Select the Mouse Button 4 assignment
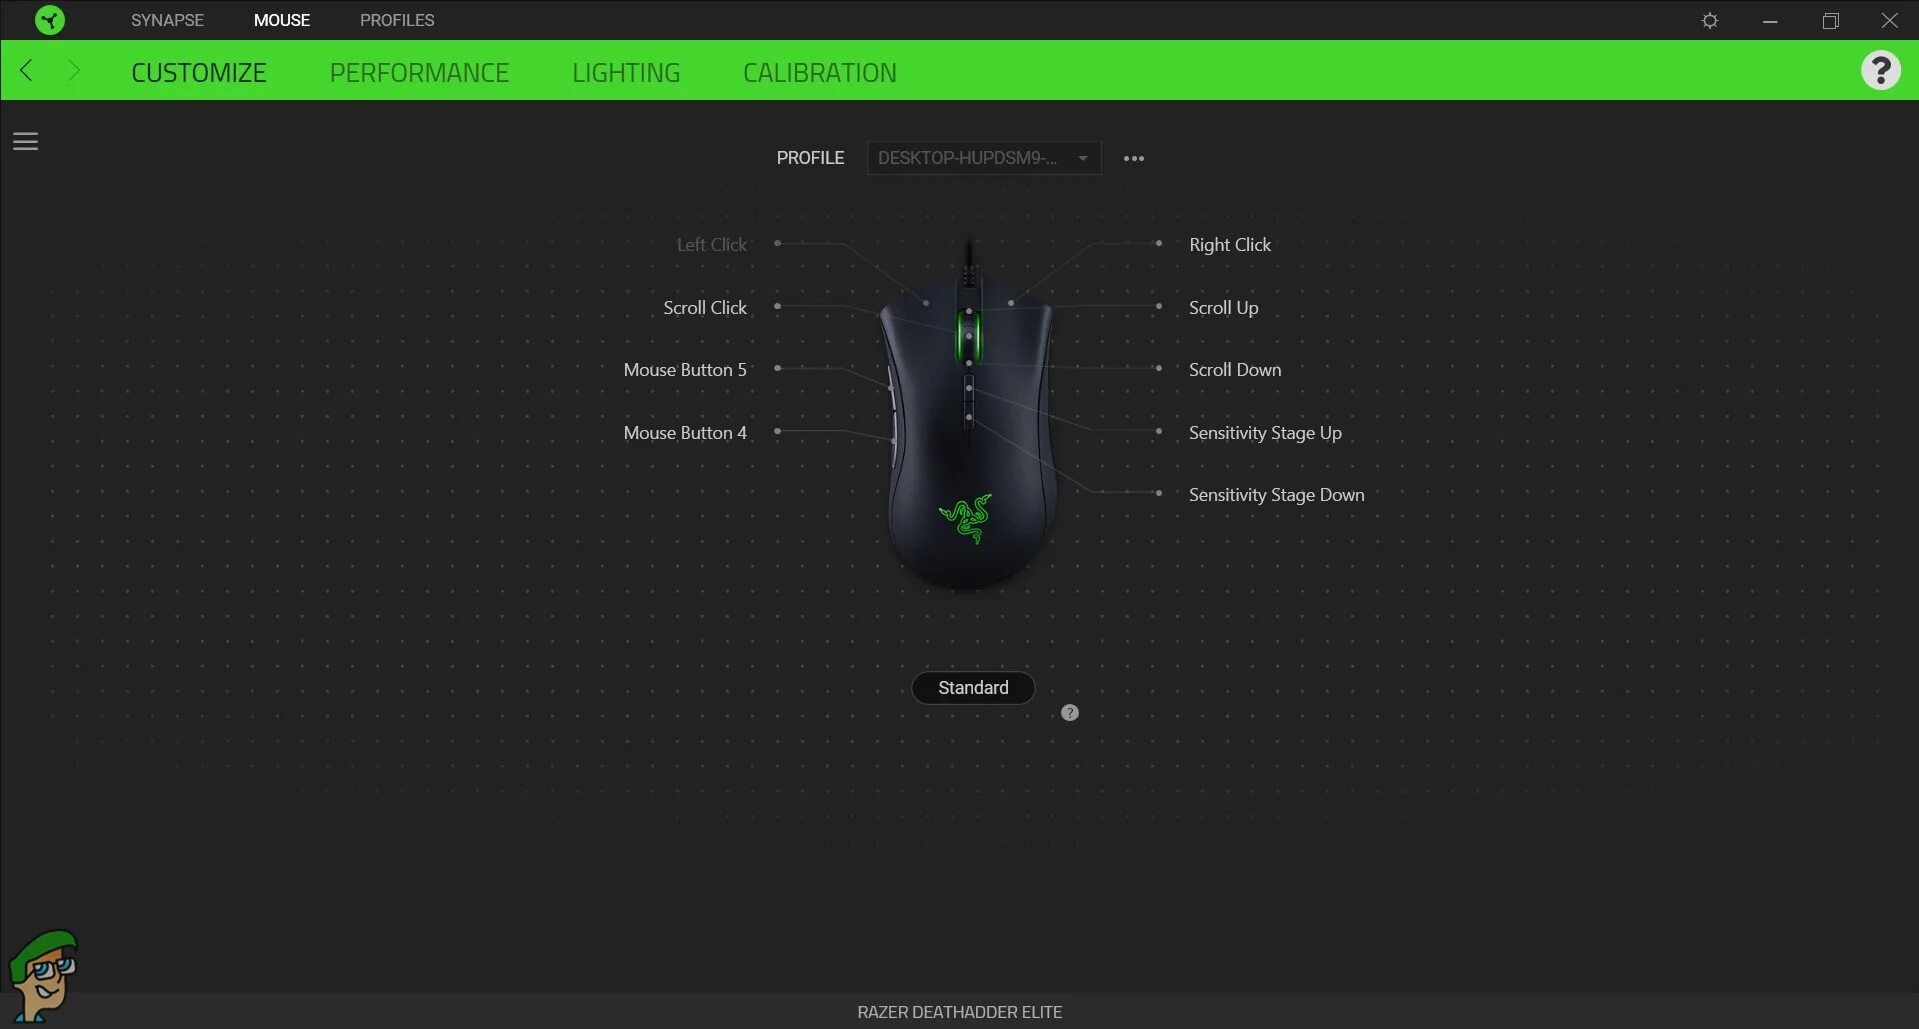This screenshot has height=1029, width=1919. point(685,433)
